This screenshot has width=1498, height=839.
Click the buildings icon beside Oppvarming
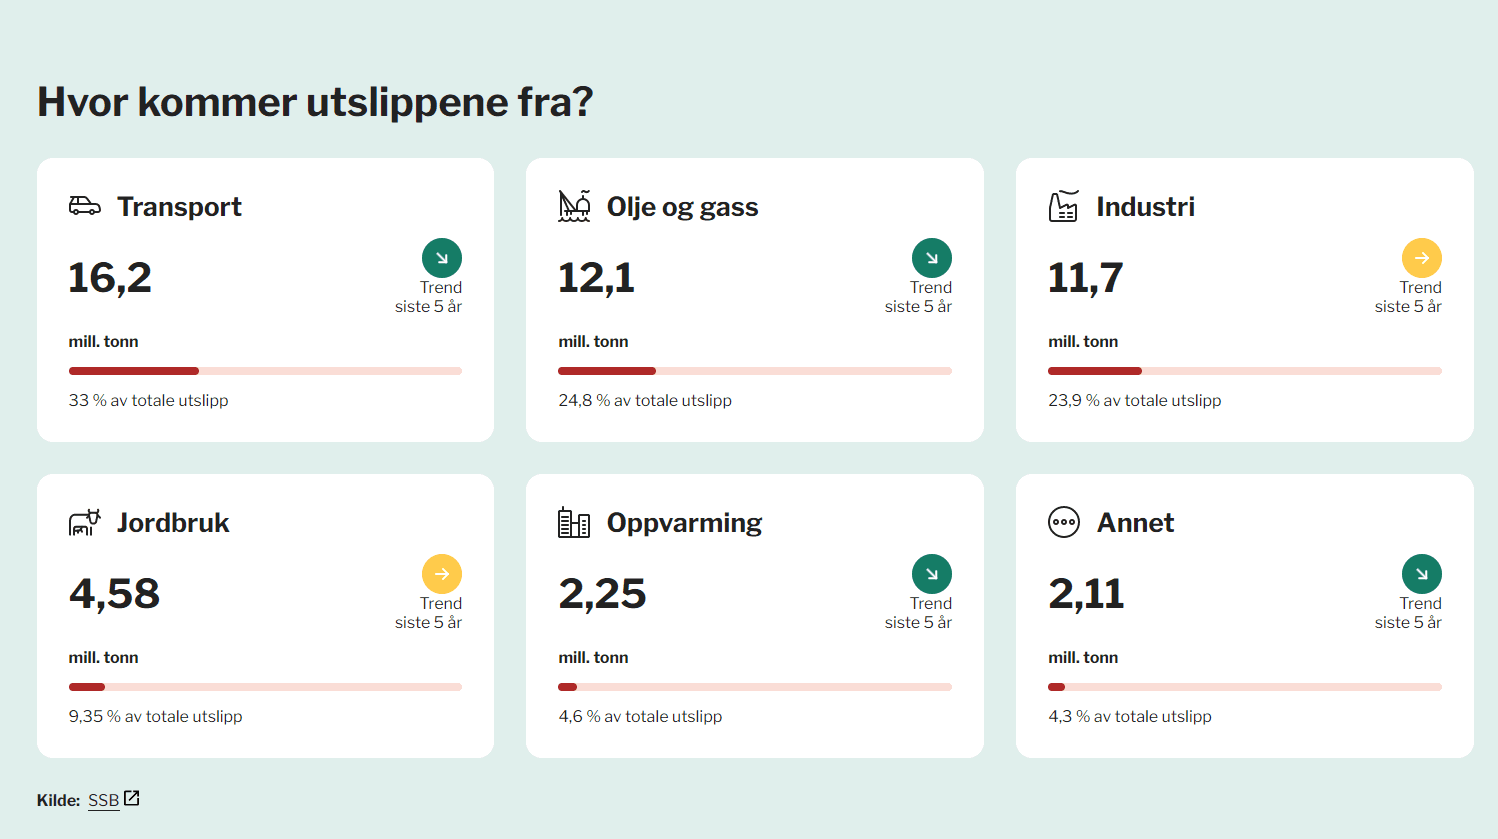pyautogui.click(x=574, y=522)
